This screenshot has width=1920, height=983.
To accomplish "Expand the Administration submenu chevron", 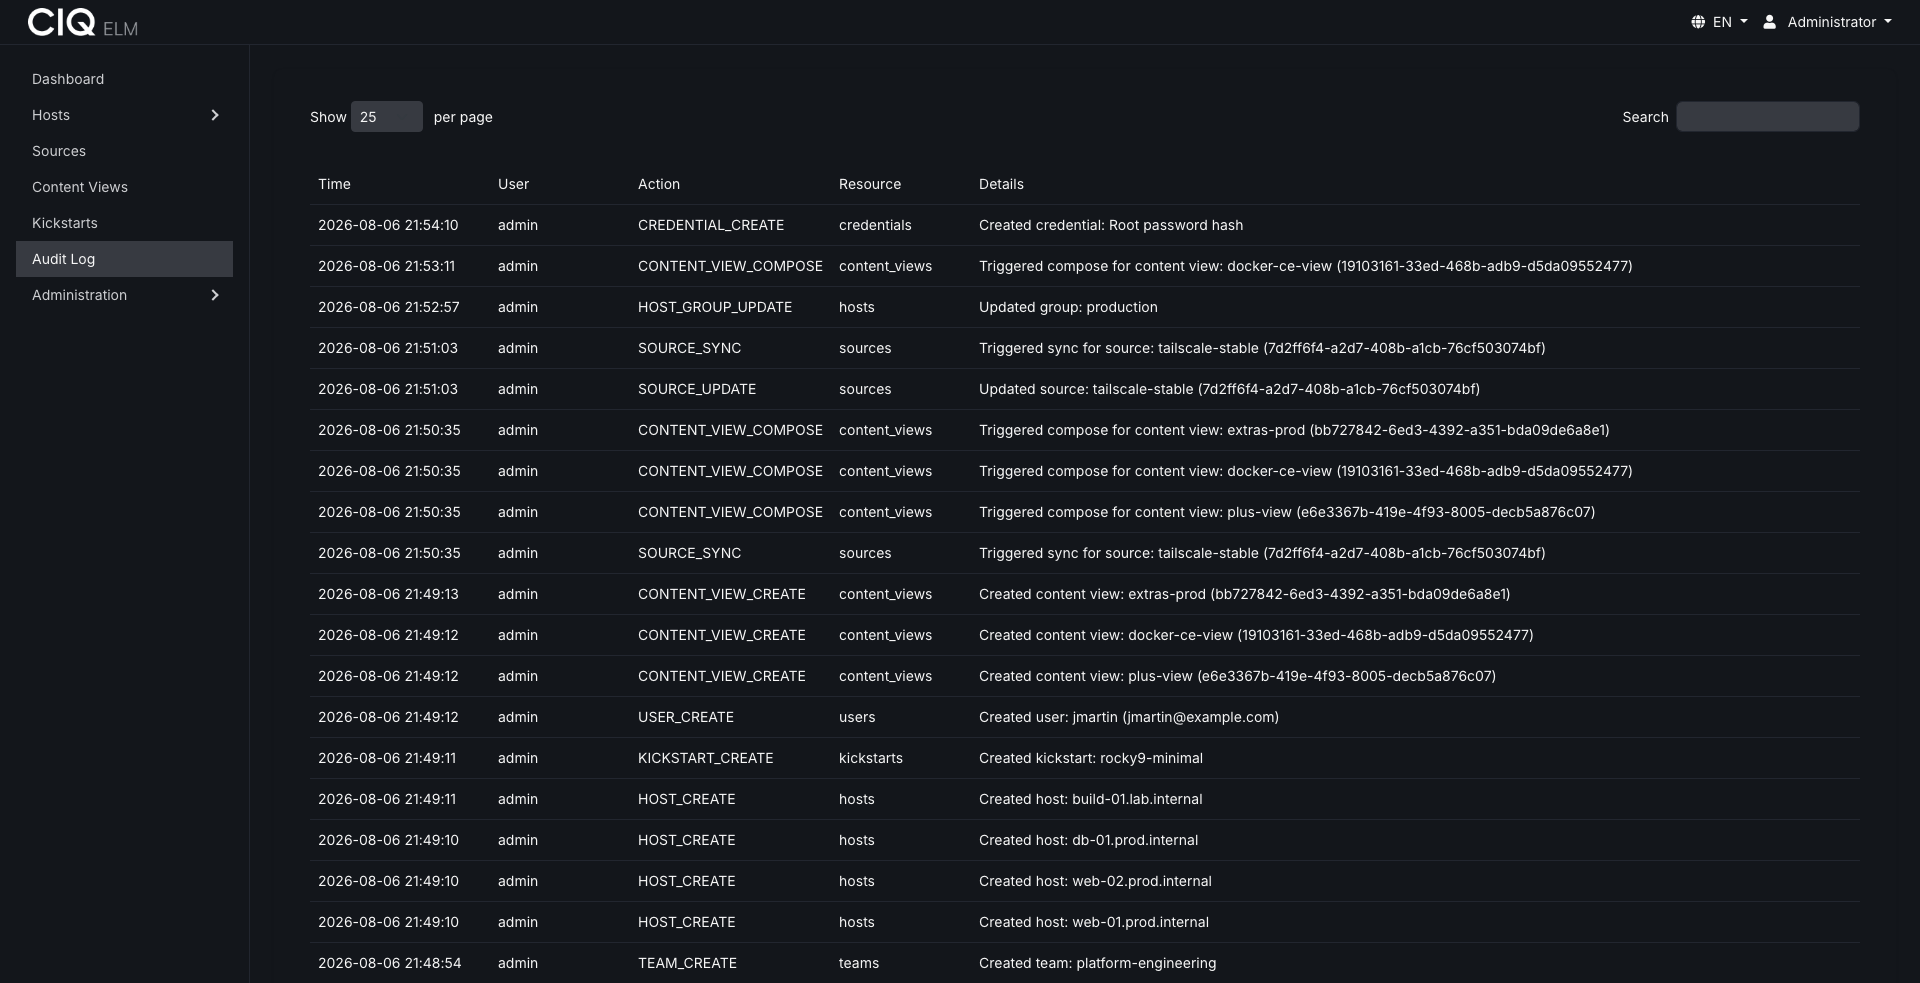I will tap(214, 295).
